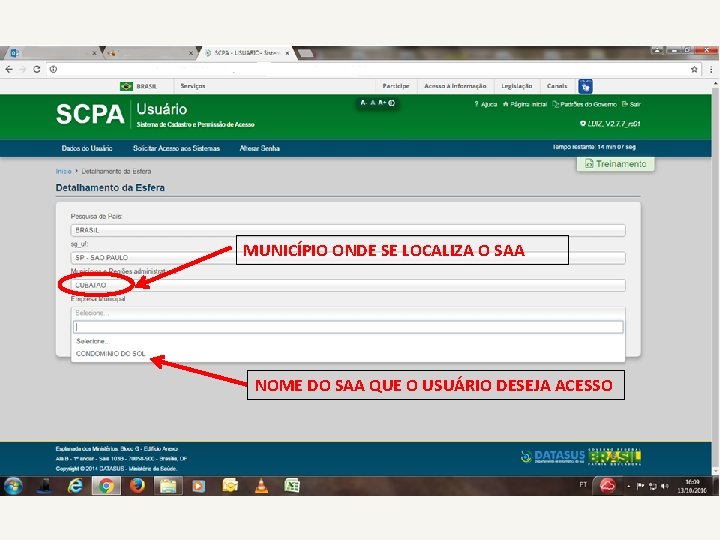Open Firefox from the taskbar
The width and height of the screenshot is (720, 540).
pyautogui.click(x=137, y=486)
